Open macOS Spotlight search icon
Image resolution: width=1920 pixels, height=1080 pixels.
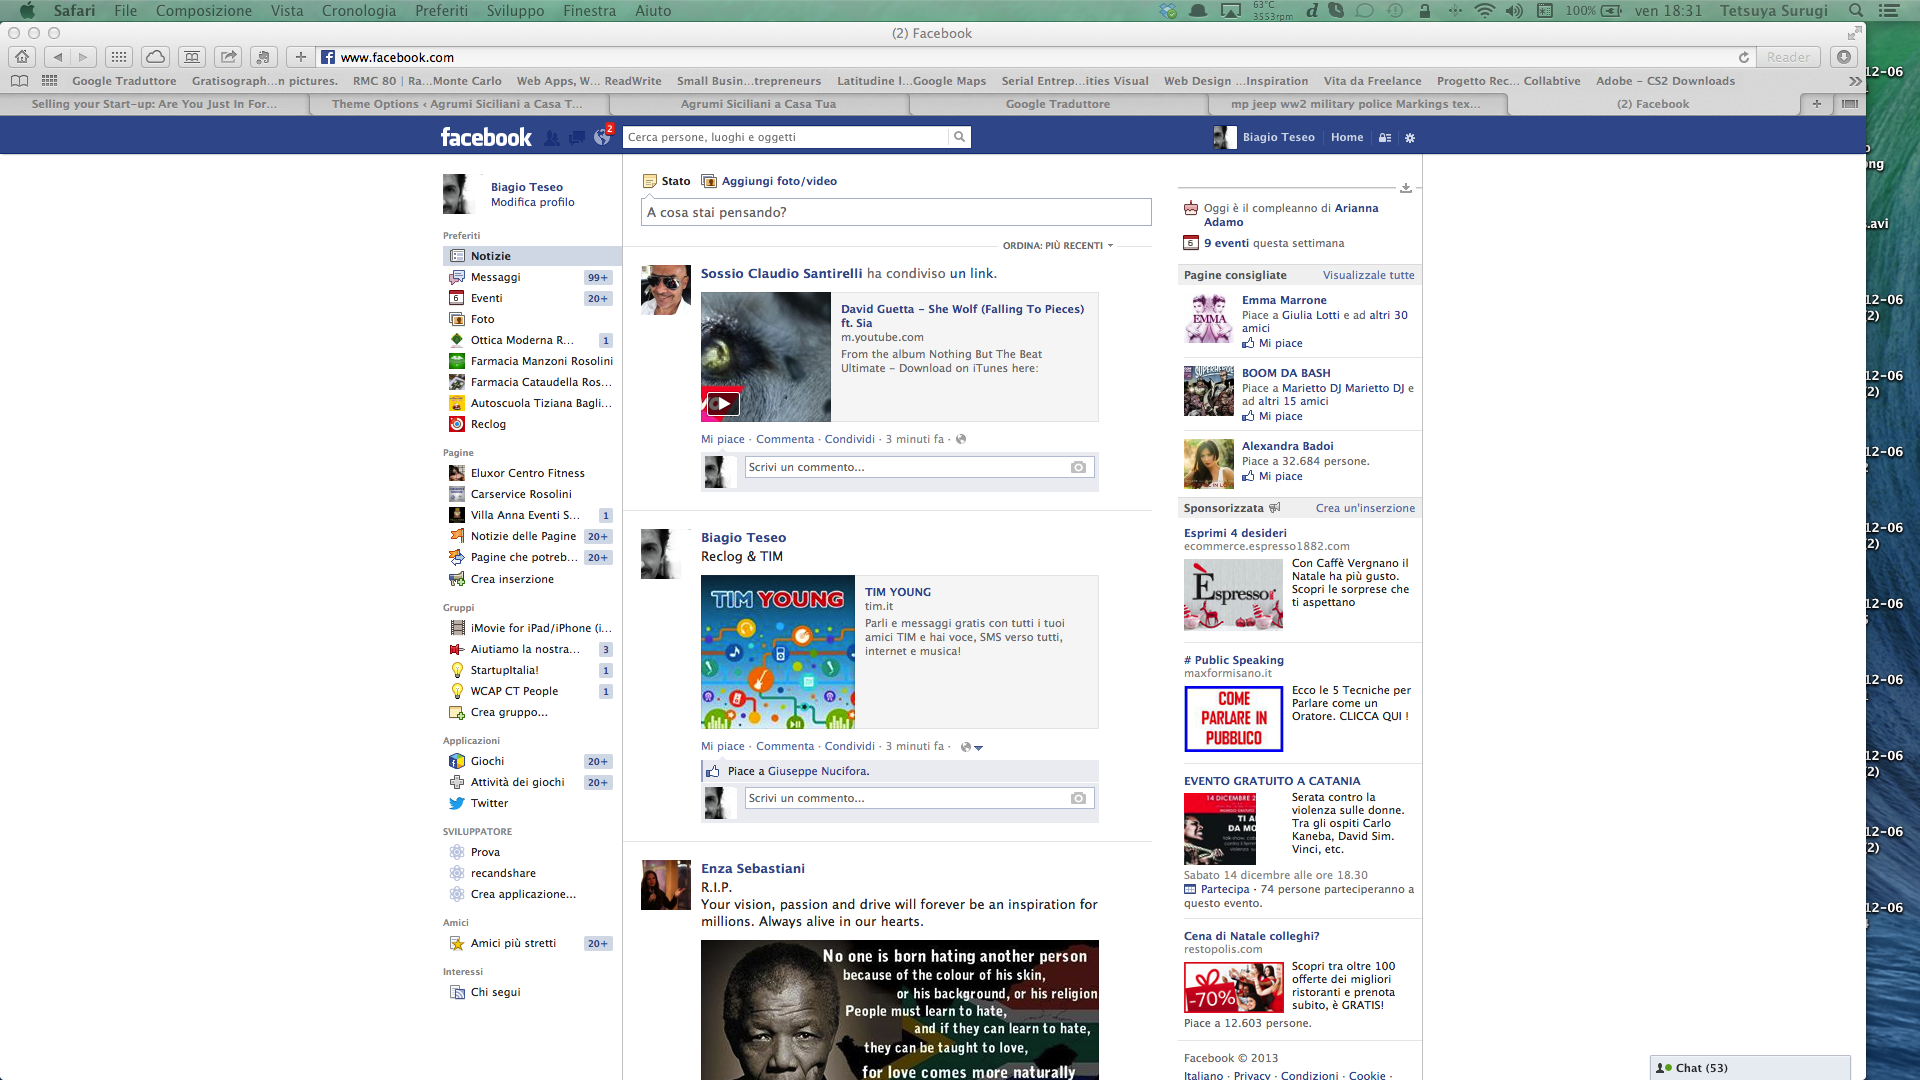pos(1856,11)
